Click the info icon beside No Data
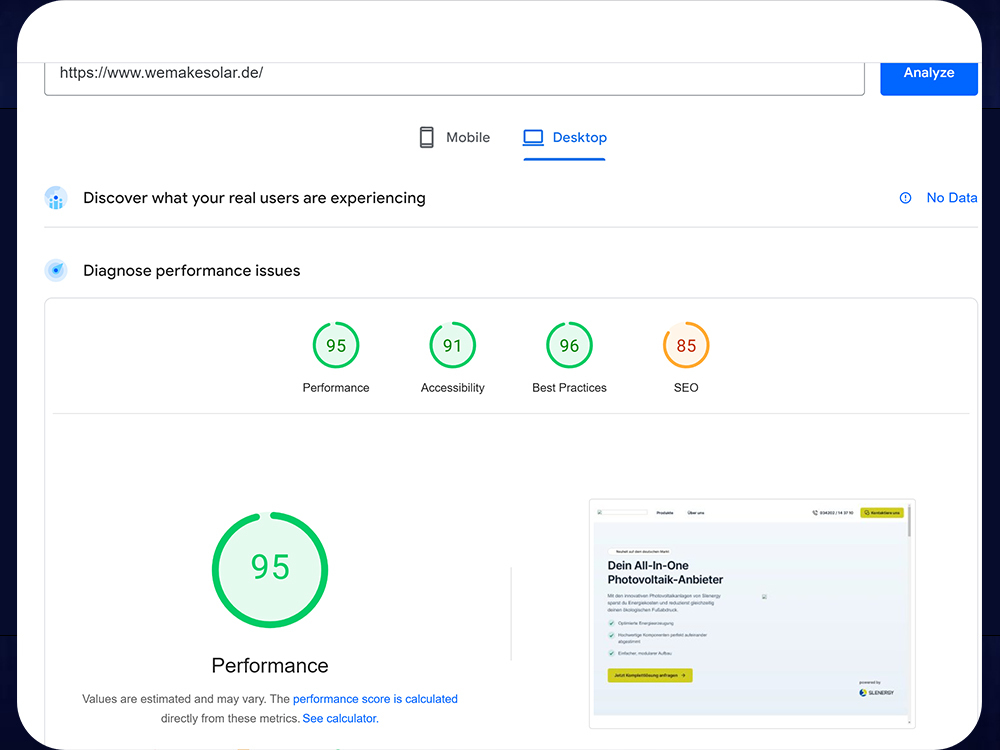This screenshot has width=1000, height=750. click(906, 198)
